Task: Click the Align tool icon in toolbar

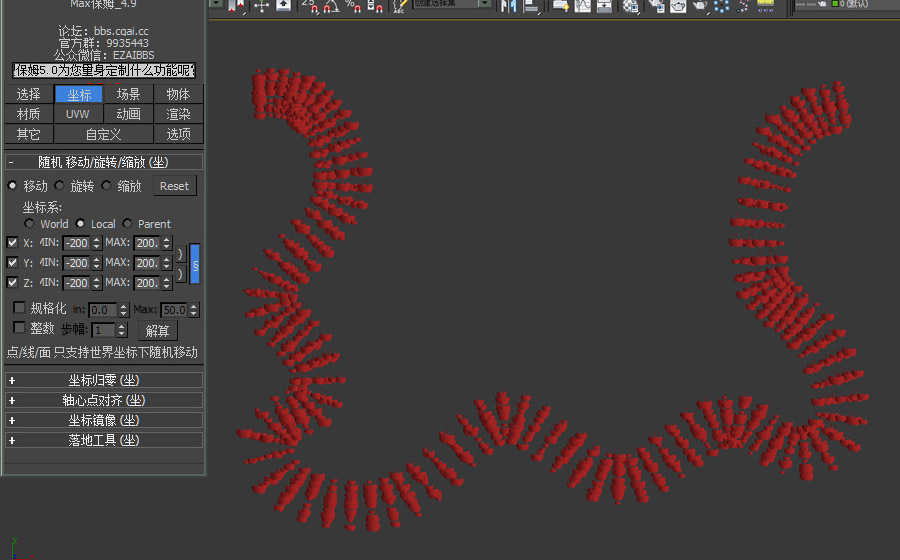Action: 530,6
